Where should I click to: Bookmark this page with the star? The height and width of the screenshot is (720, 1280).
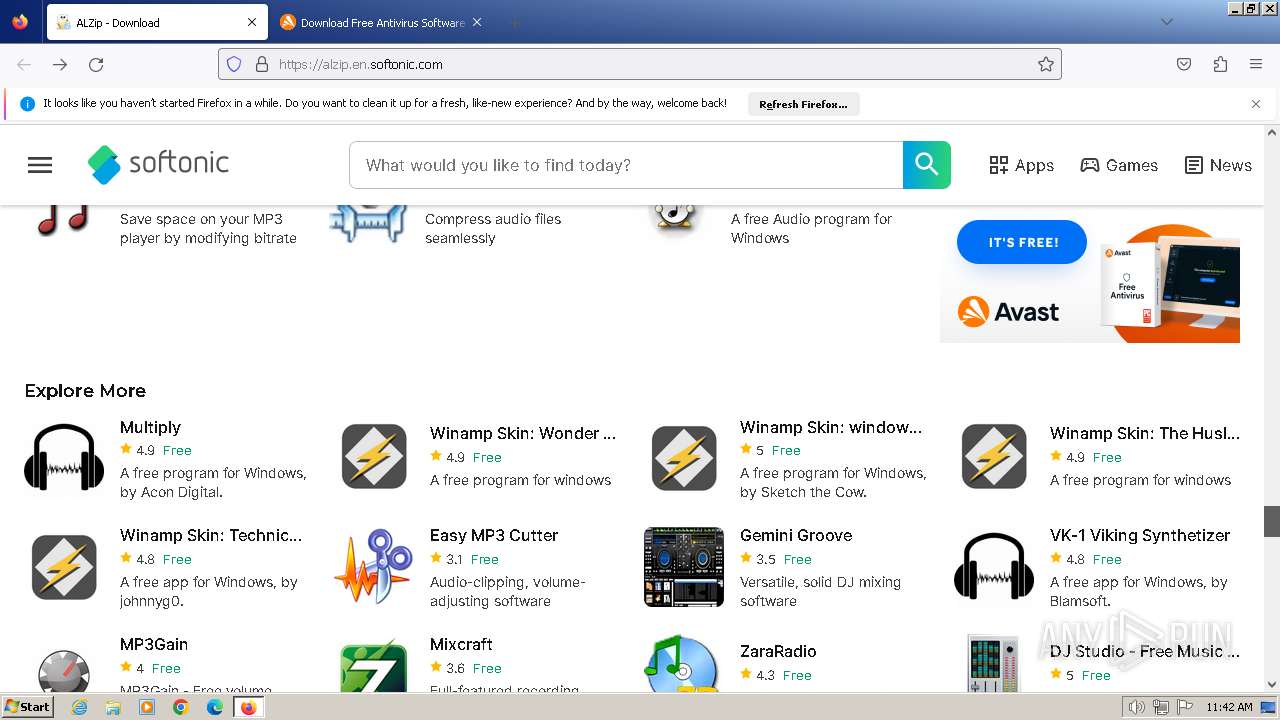(x=1046, y=64)
